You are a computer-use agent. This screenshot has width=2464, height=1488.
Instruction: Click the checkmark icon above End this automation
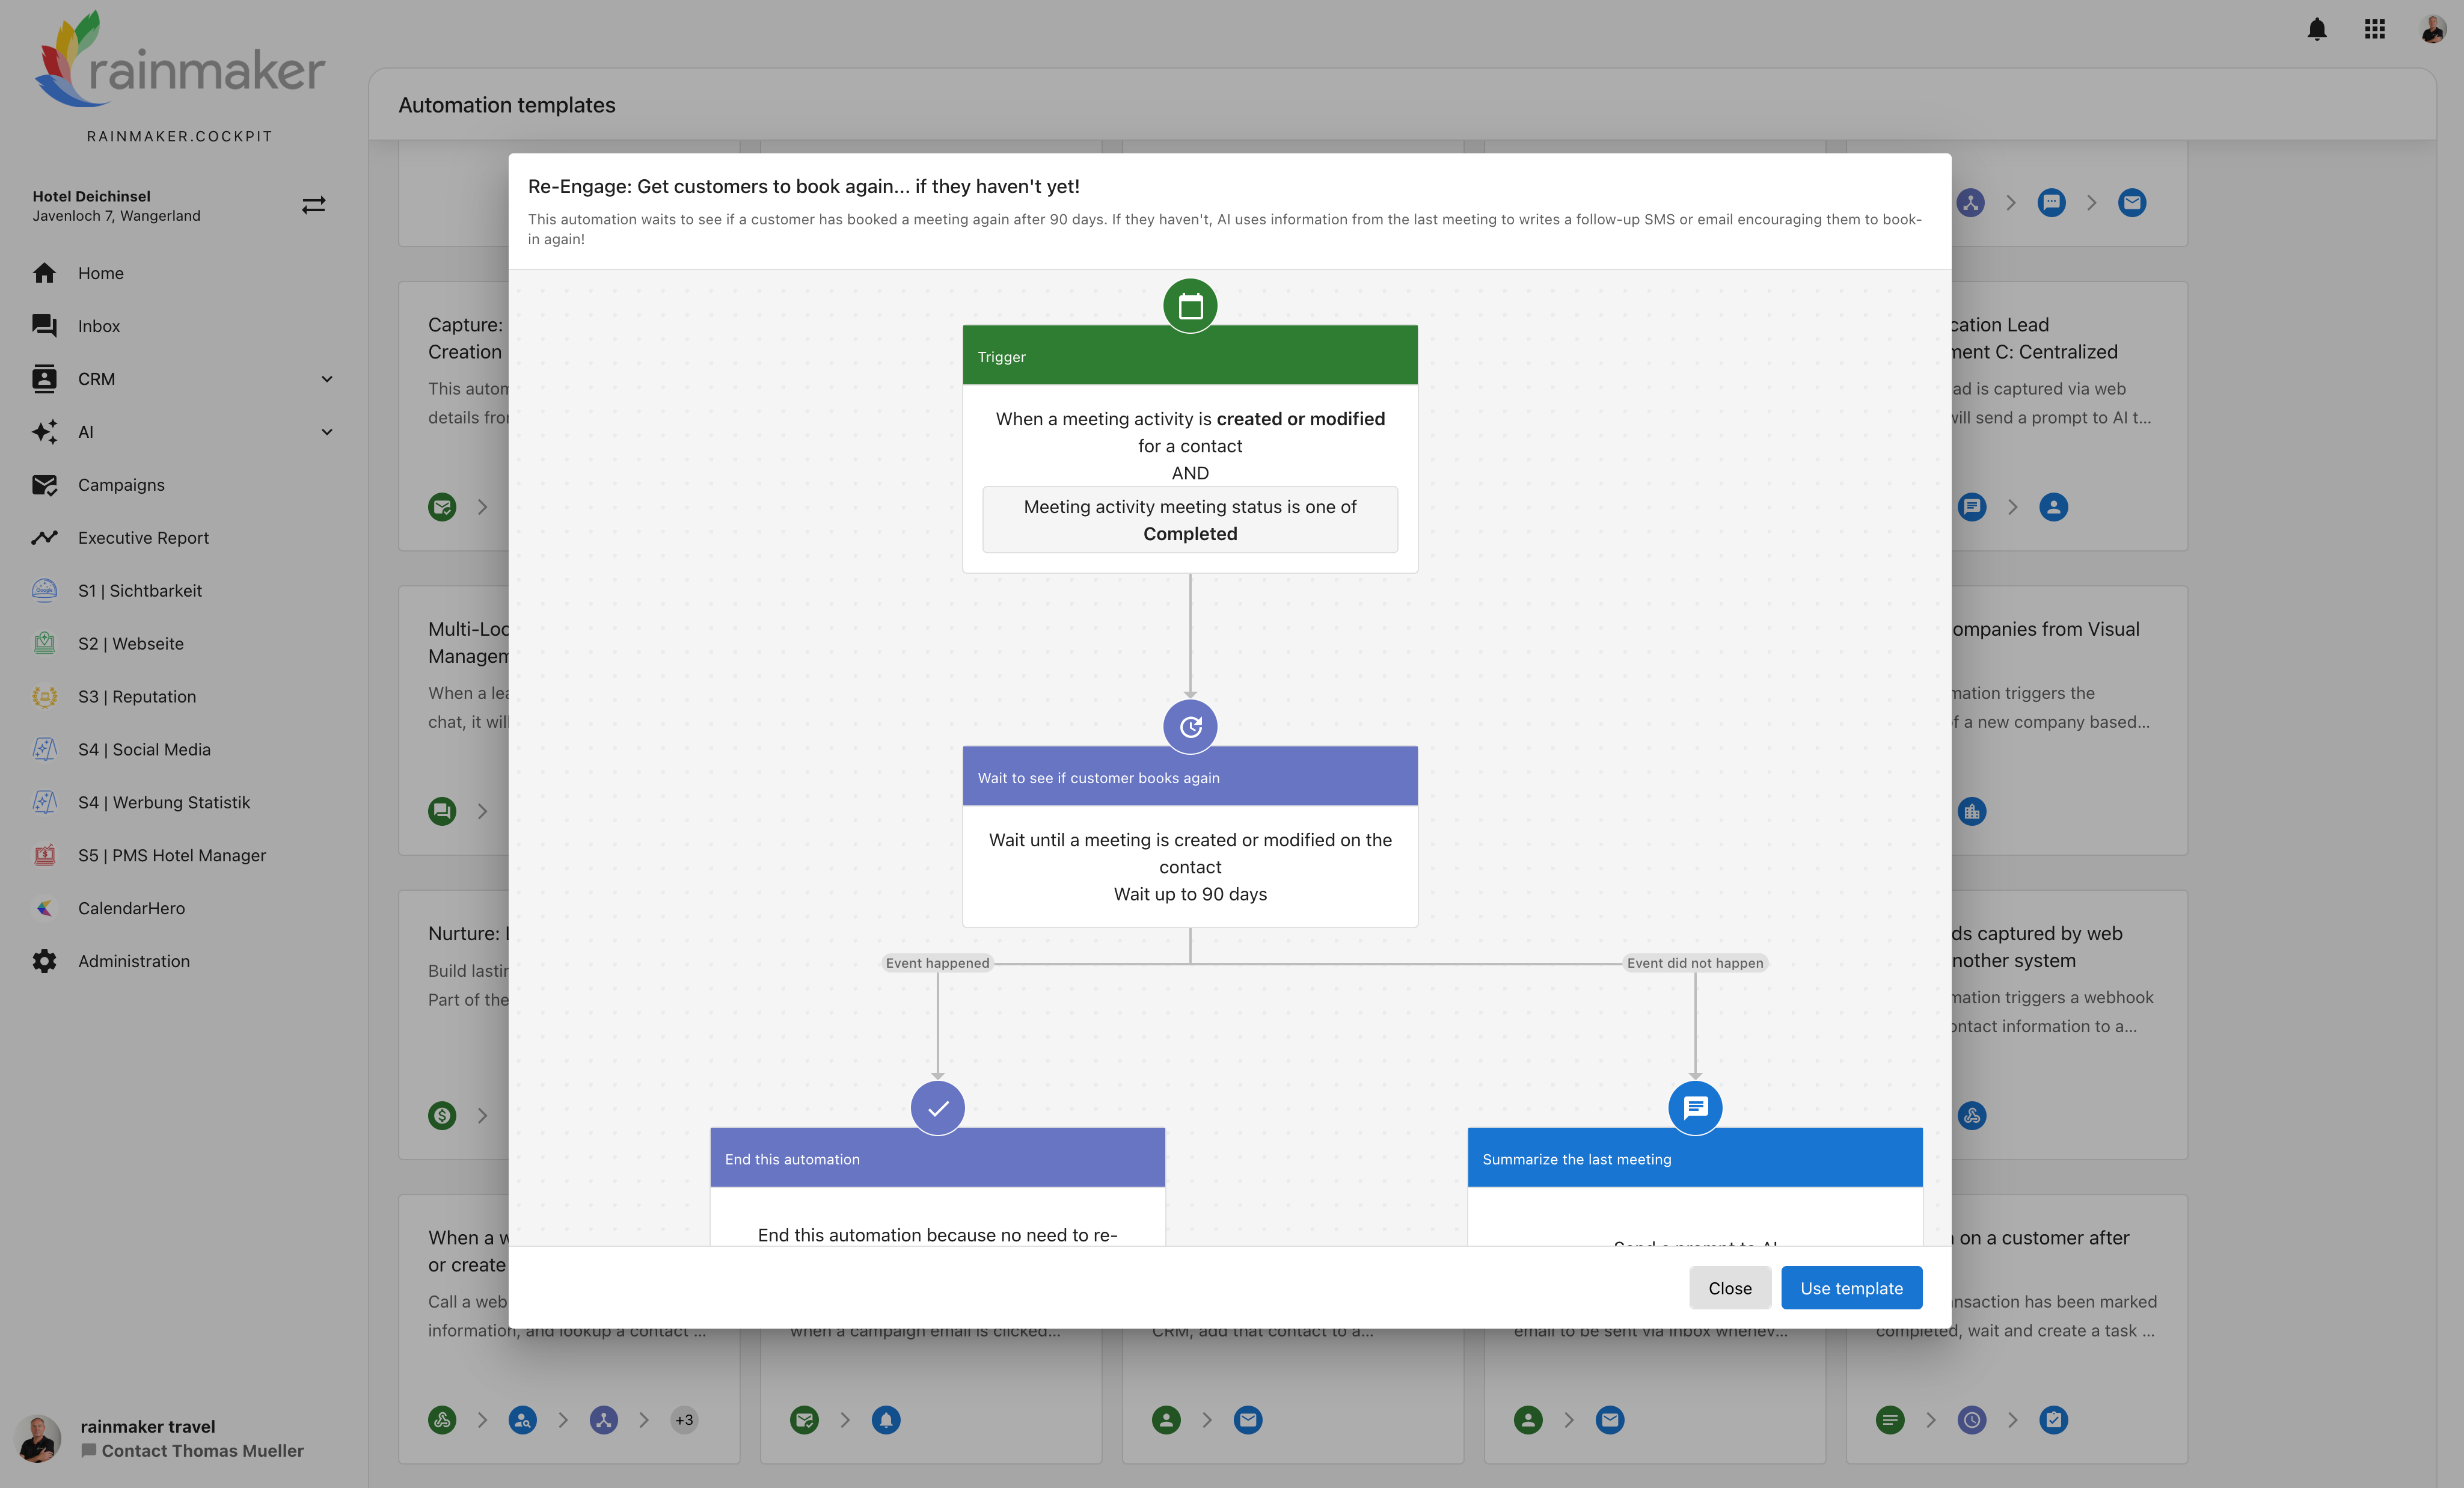pyautogui.click(x=937, y=1108)
